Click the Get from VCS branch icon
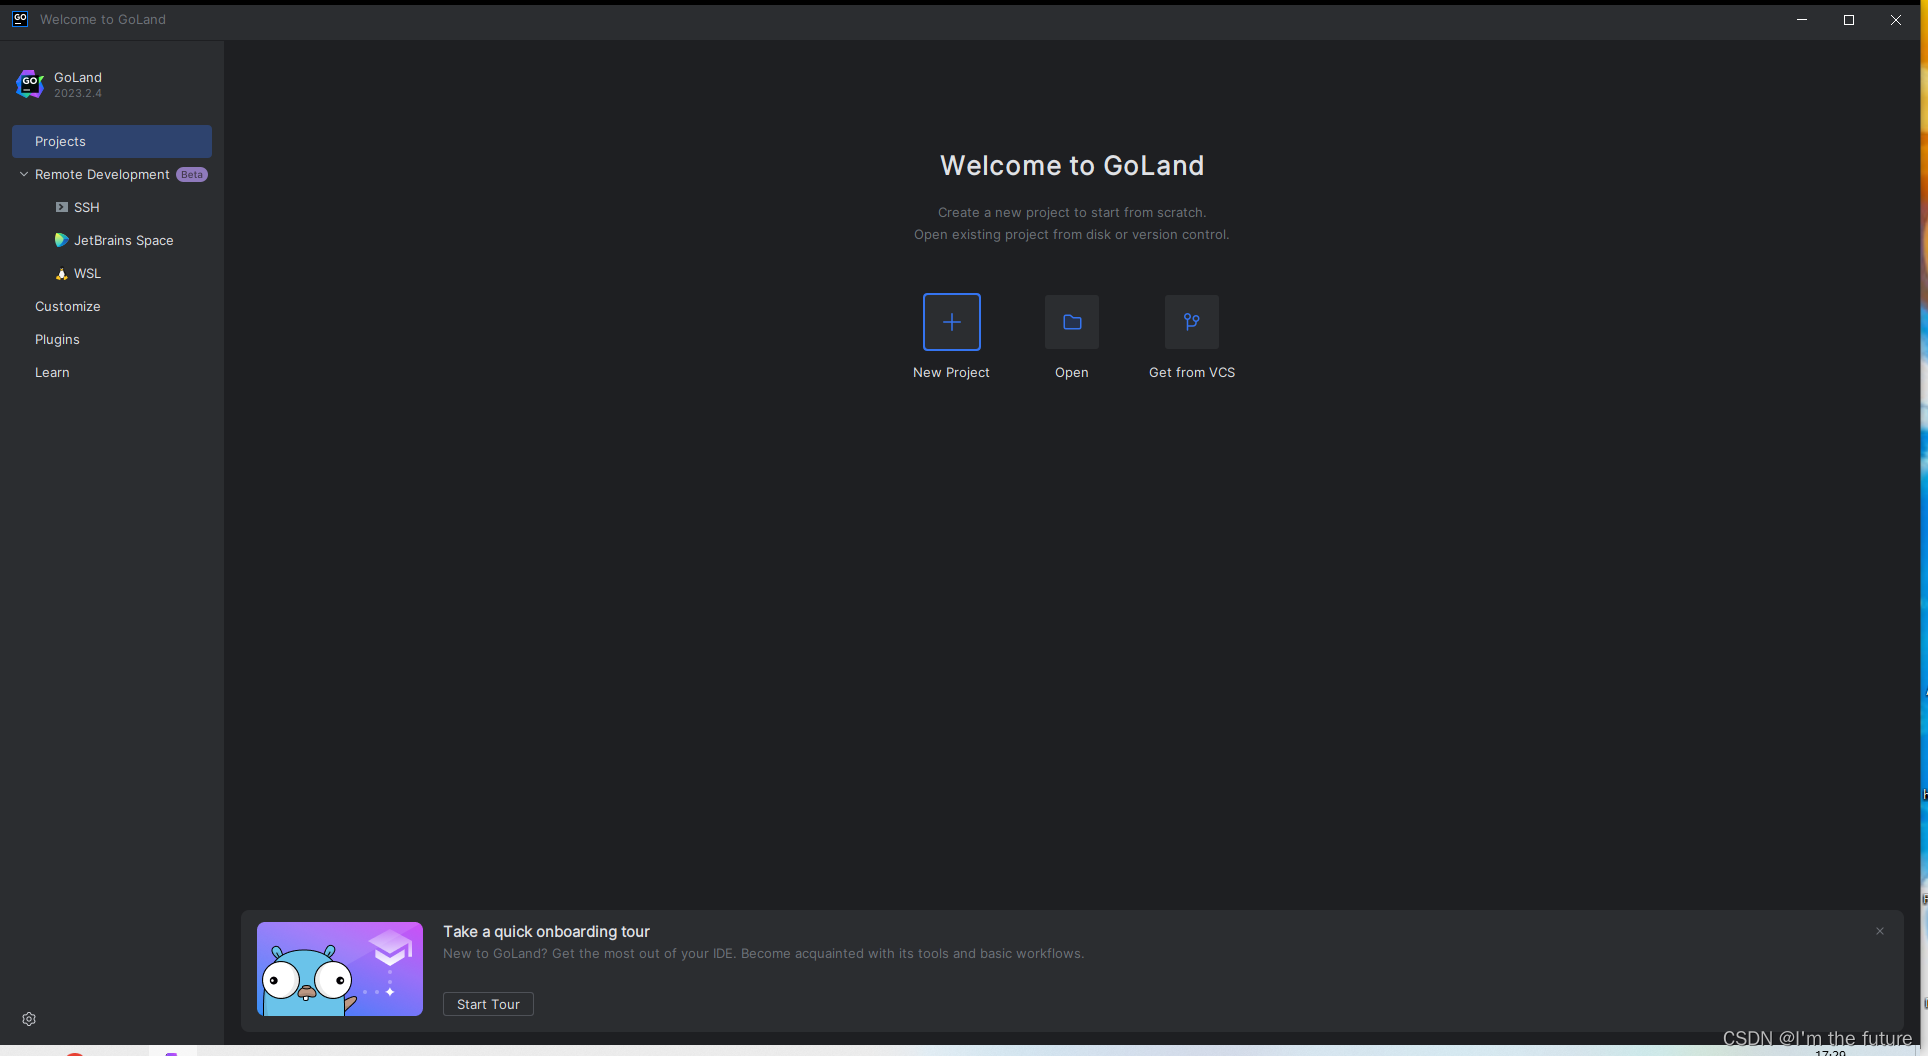Screen dimensions: 1928x1056 [x=1191, y=322]
